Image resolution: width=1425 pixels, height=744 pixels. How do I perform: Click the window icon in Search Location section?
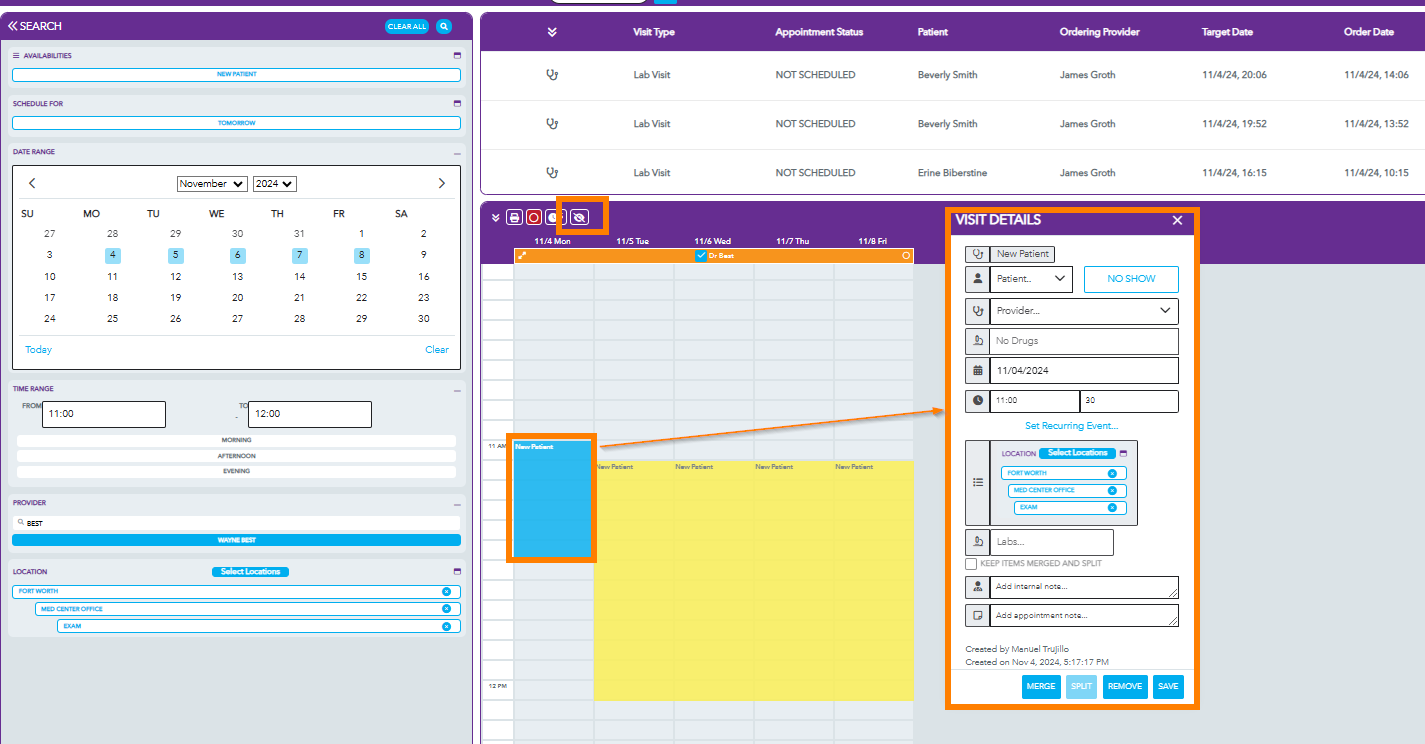tap(457, 572)
